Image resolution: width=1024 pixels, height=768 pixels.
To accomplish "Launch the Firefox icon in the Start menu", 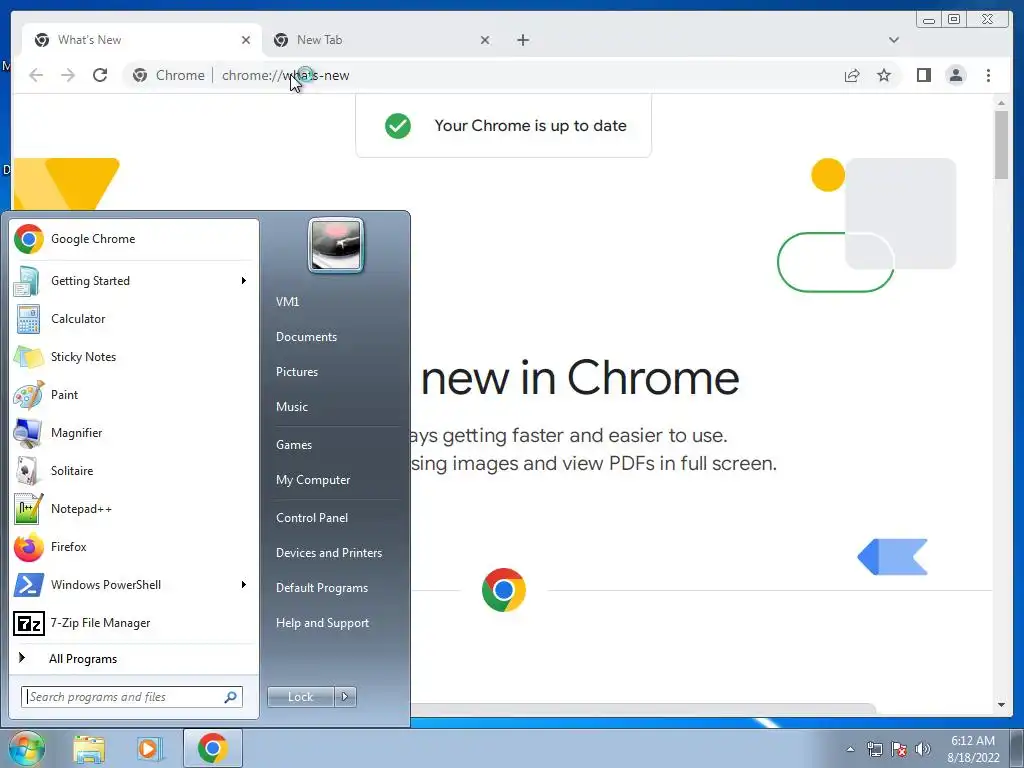I will coord(29,547).
